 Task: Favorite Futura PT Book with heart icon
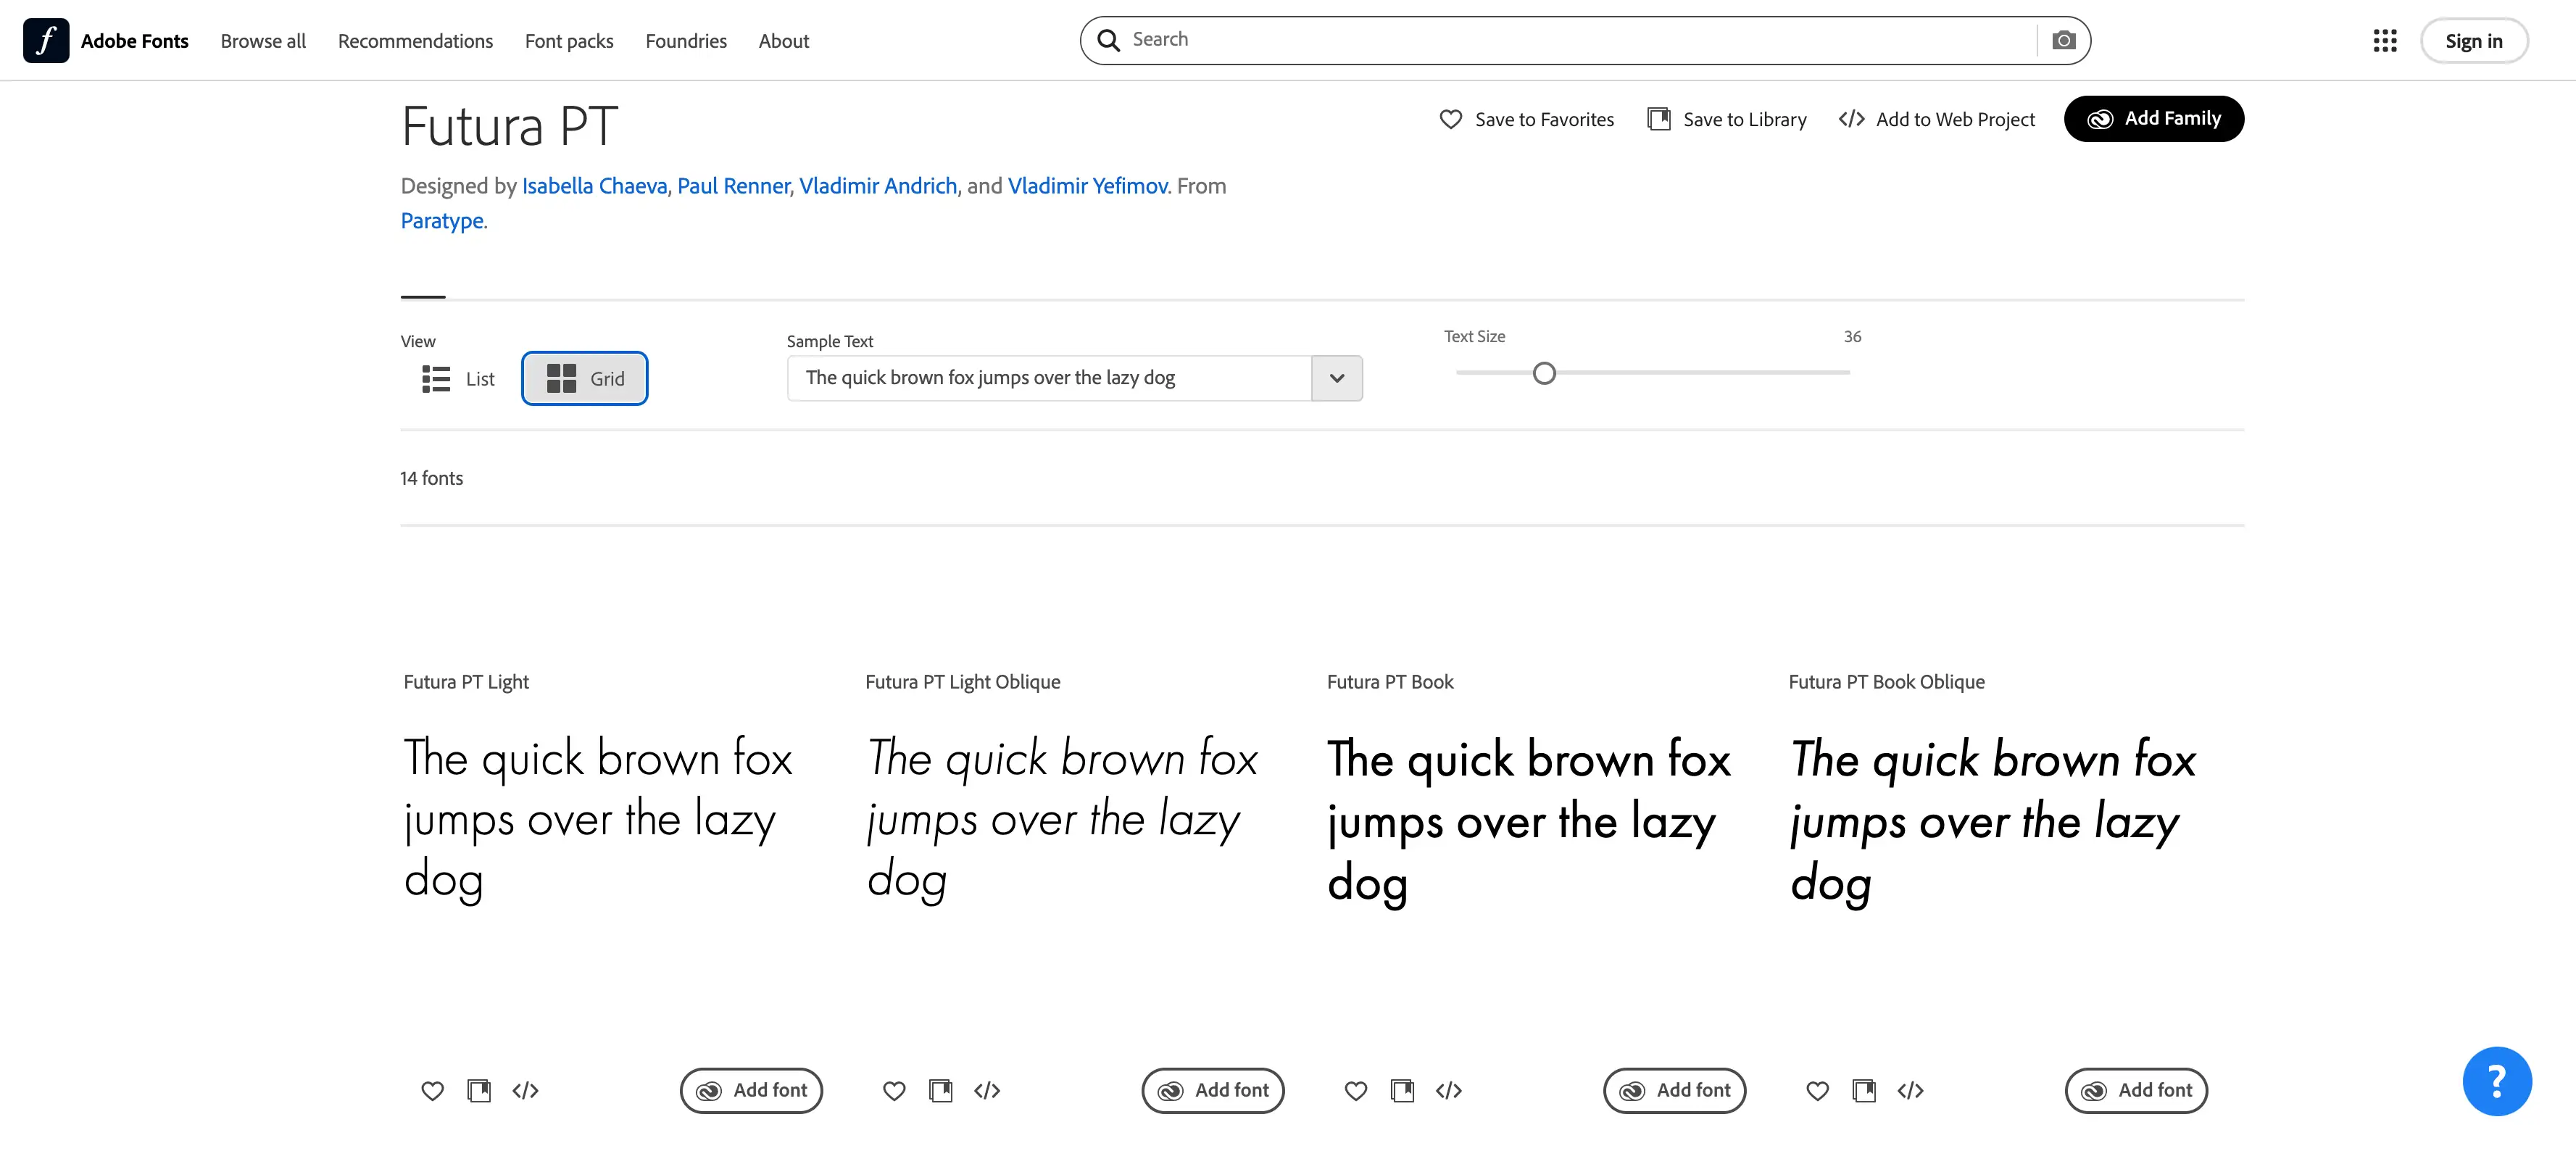coord(1356,1090)
